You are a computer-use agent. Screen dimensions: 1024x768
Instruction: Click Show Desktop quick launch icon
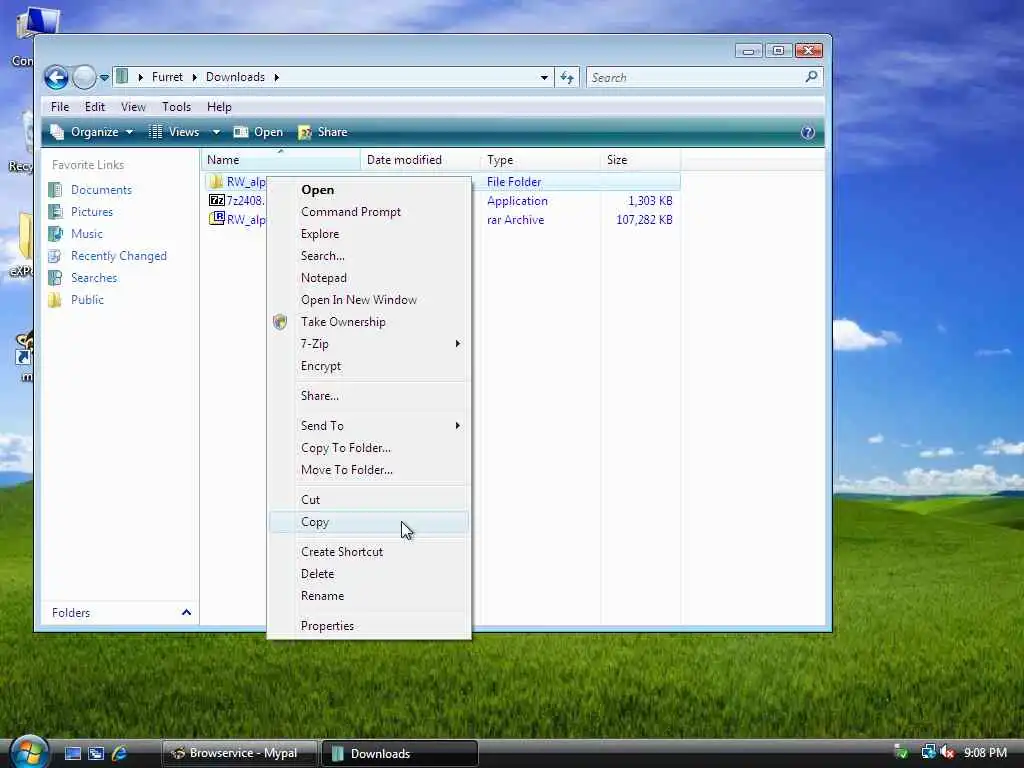pos(72,754)
